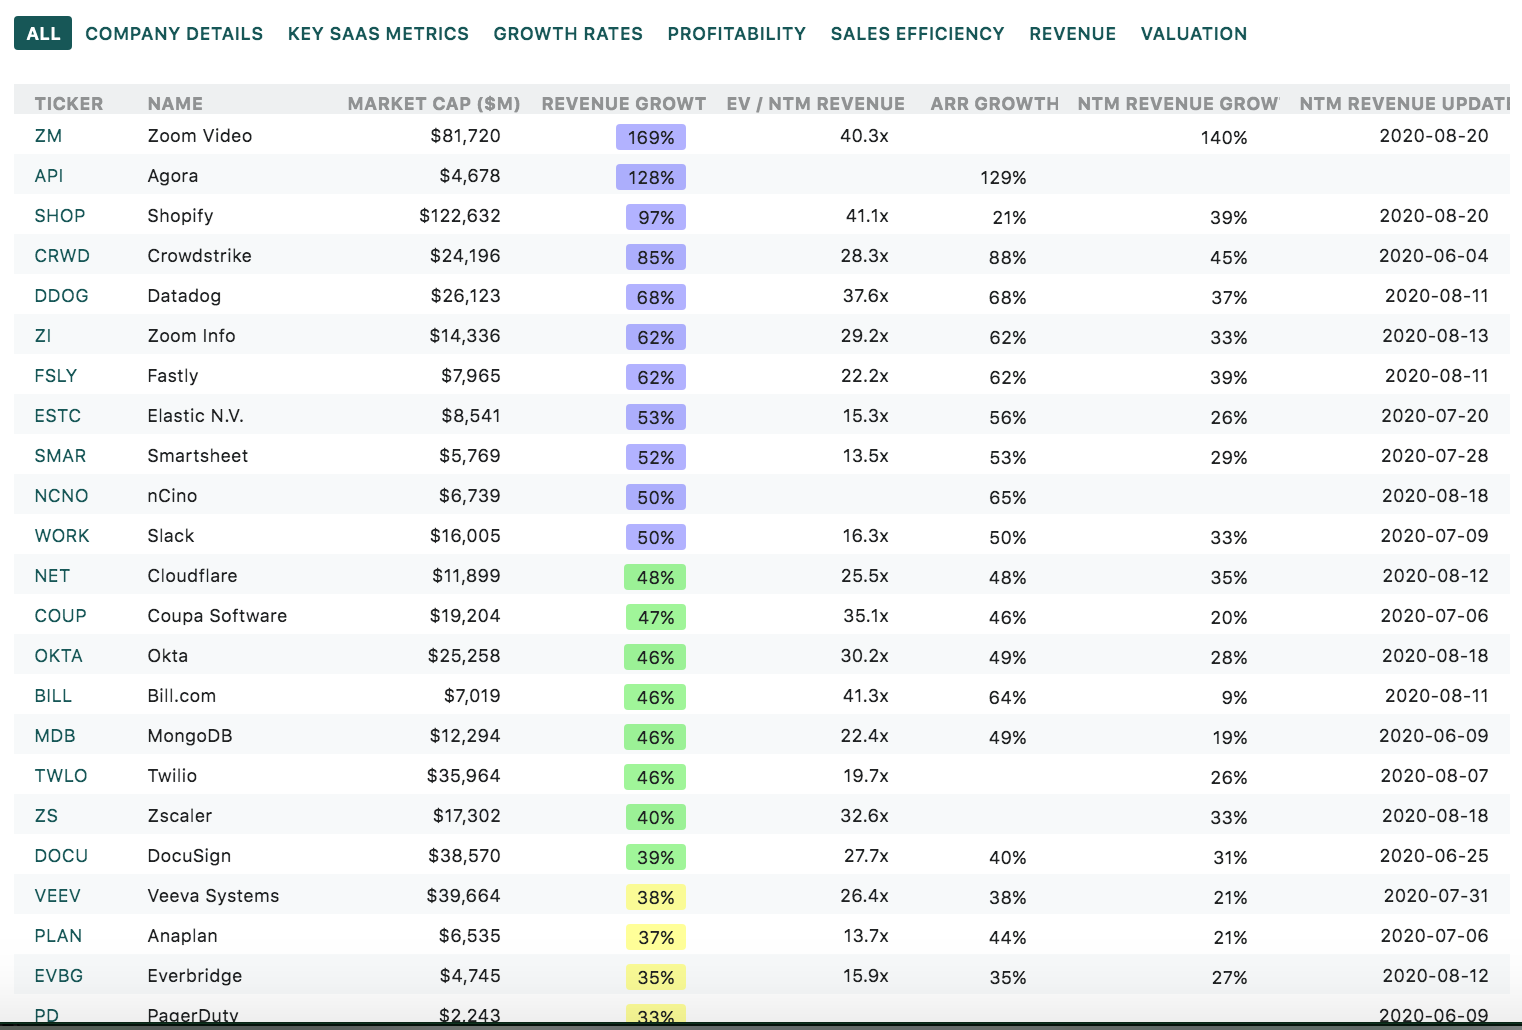Viewport: 1522px width, 1030px height.
Task: Open the NET ticker link
Action: tap(52, 576)
